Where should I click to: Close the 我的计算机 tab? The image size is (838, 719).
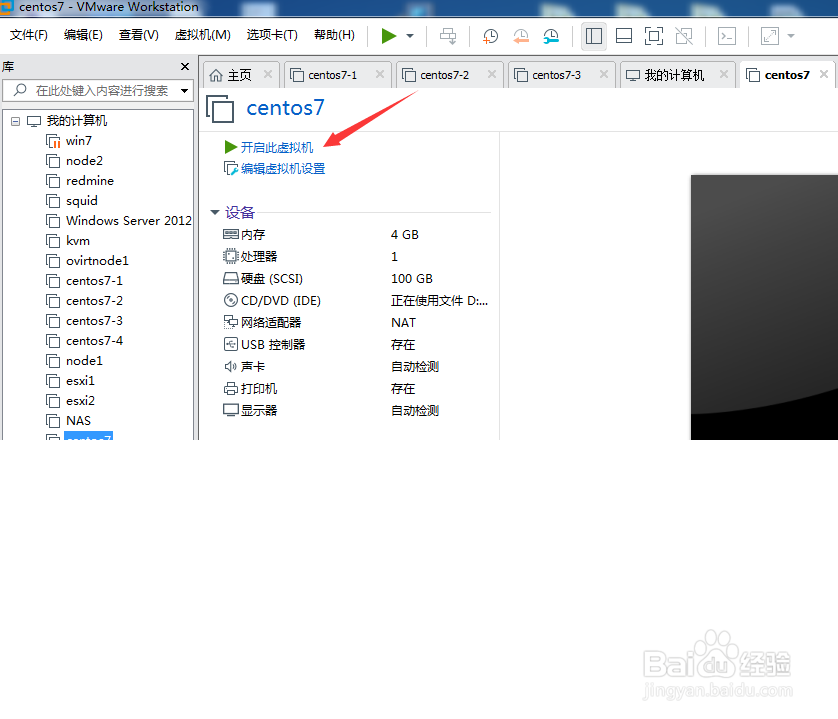tap(724, 74)
